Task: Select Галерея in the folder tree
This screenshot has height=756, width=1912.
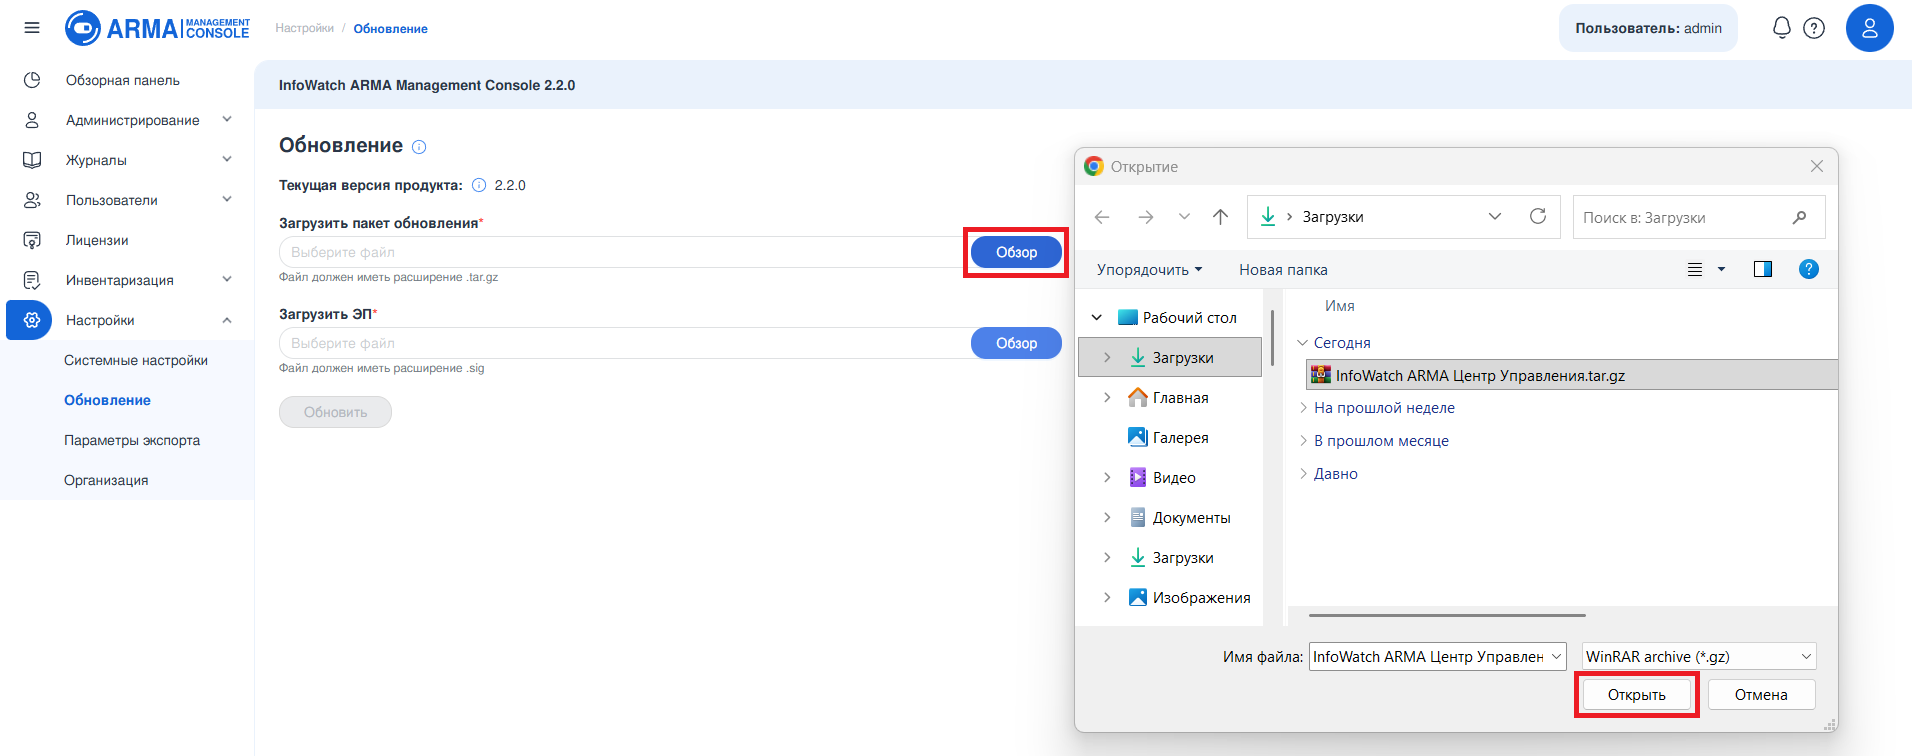Action: (1180, 437)
